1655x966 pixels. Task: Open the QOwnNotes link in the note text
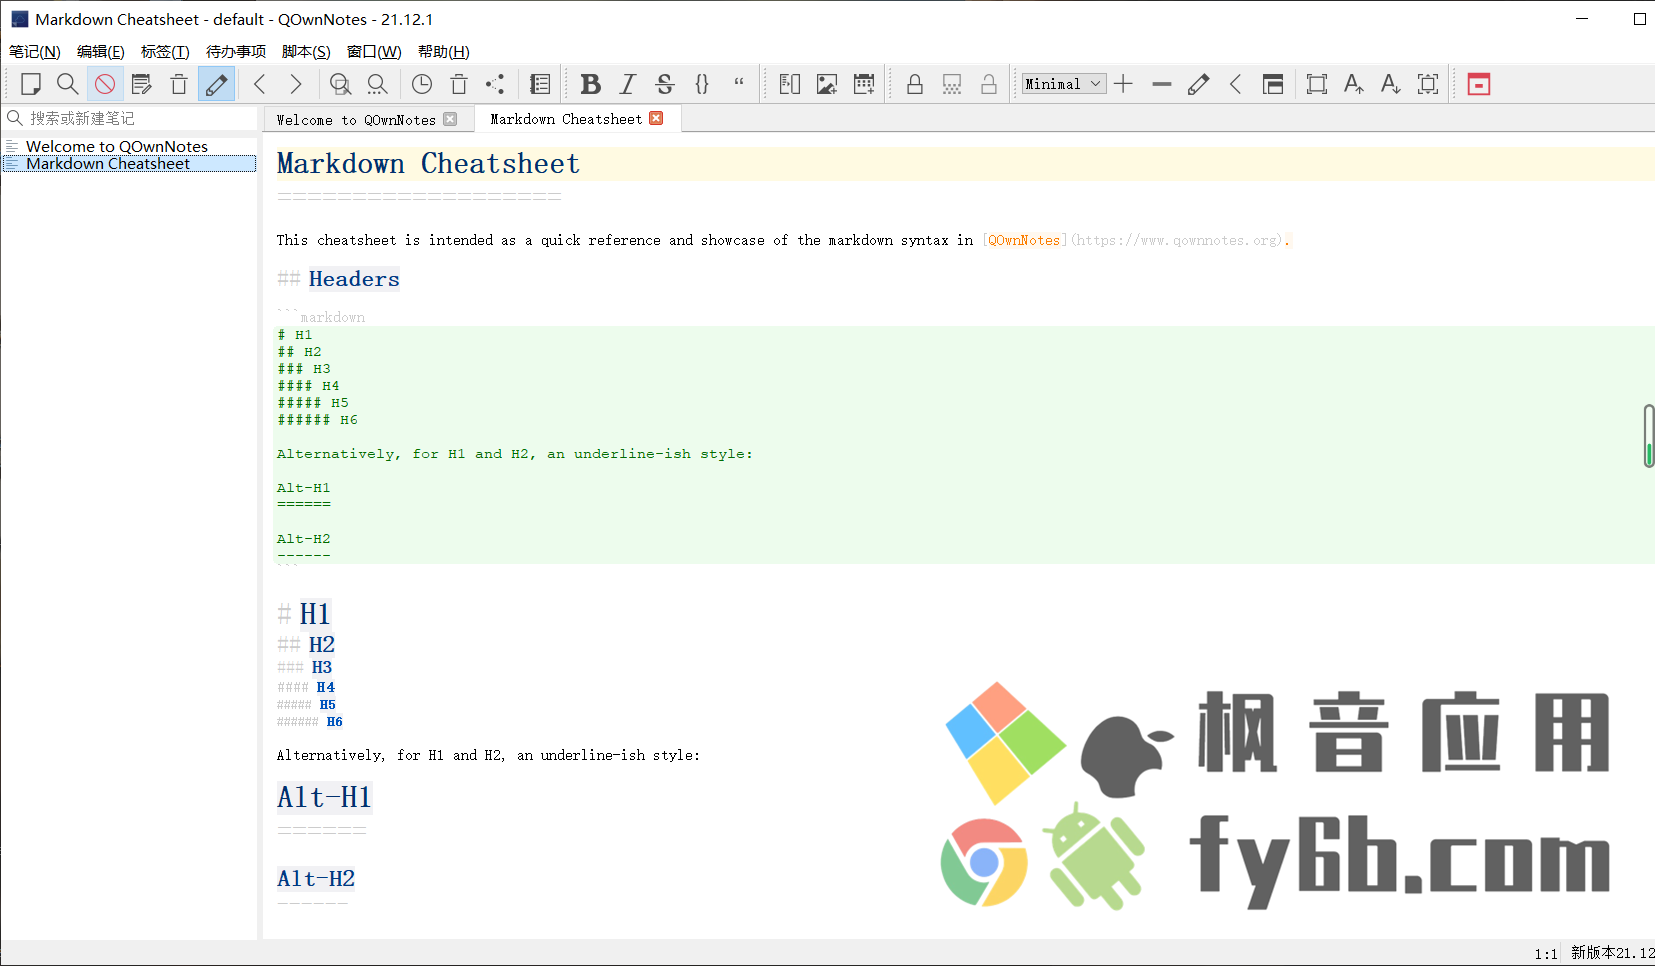(x=1024, y=240)
